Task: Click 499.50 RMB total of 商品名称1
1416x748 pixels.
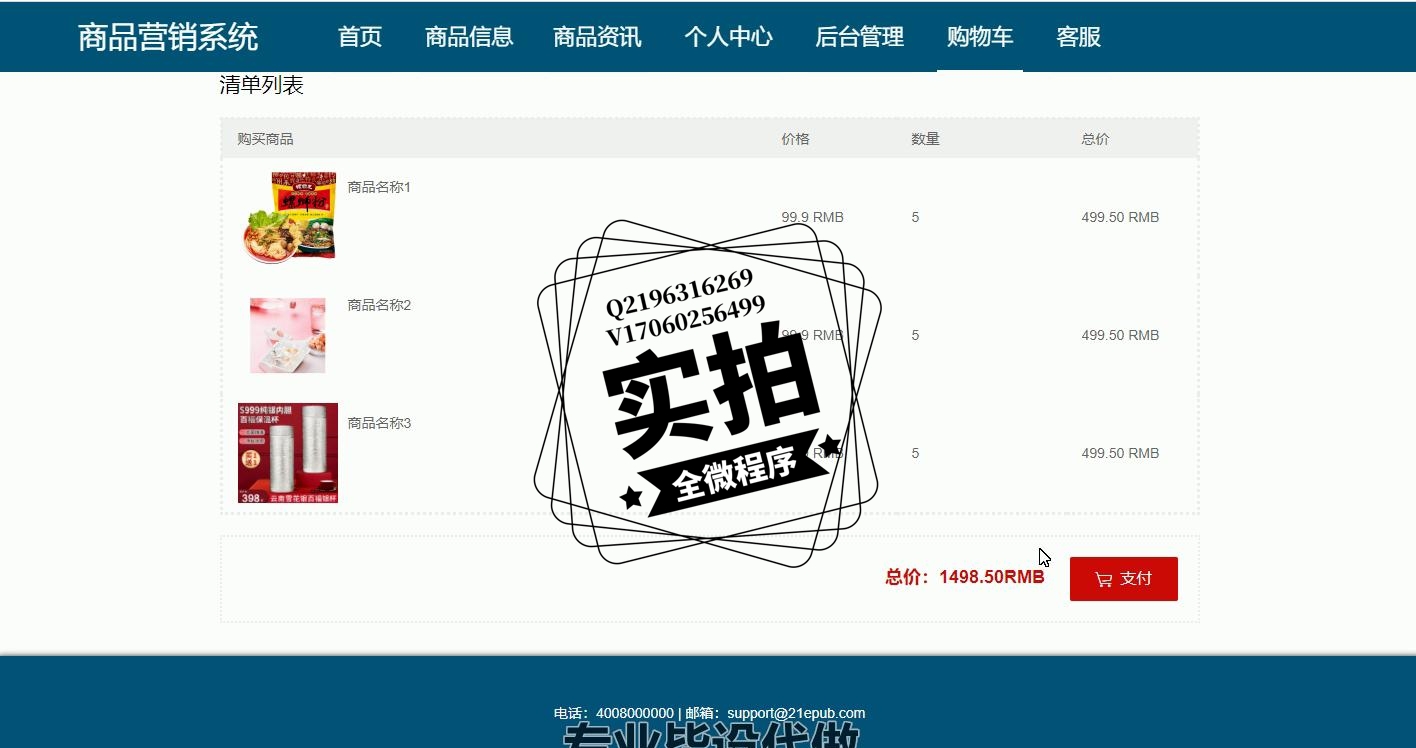Action: click(1120, 217)
